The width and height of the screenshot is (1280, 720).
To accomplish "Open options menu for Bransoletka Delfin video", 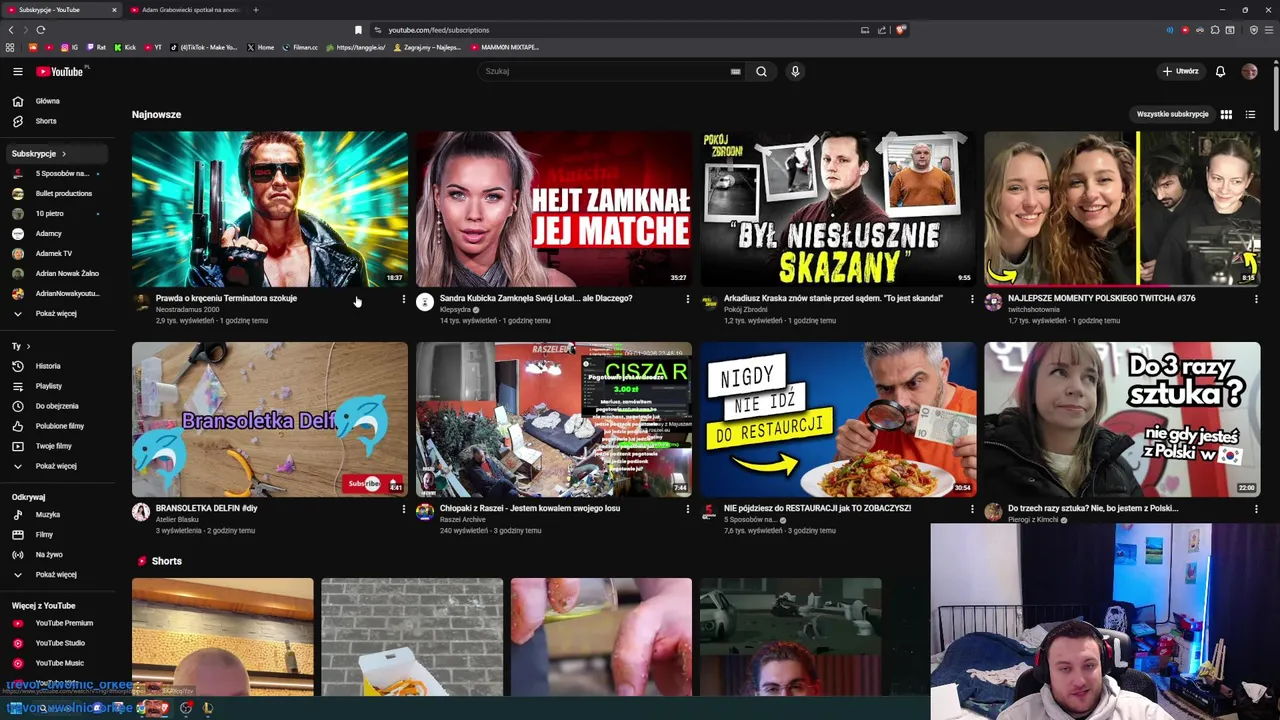I will pyautogui.click(x=403, y=509).
